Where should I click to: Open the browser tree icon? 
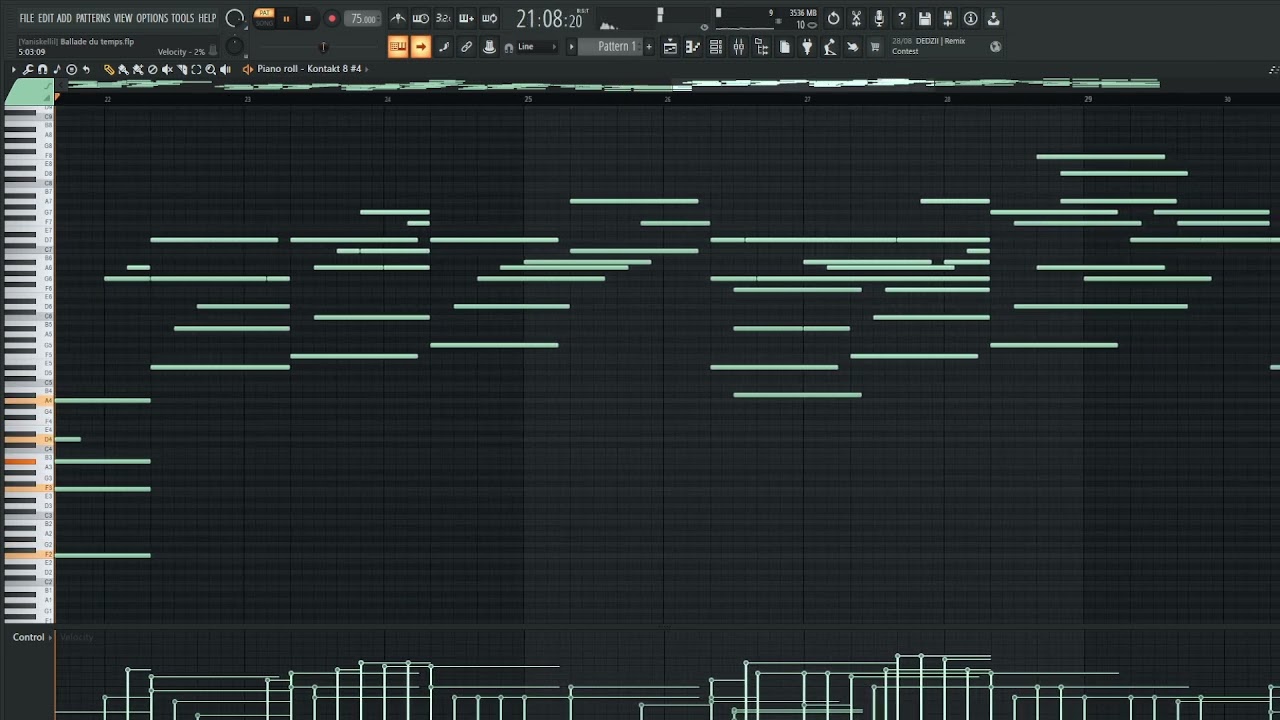[x=761, y=47]
